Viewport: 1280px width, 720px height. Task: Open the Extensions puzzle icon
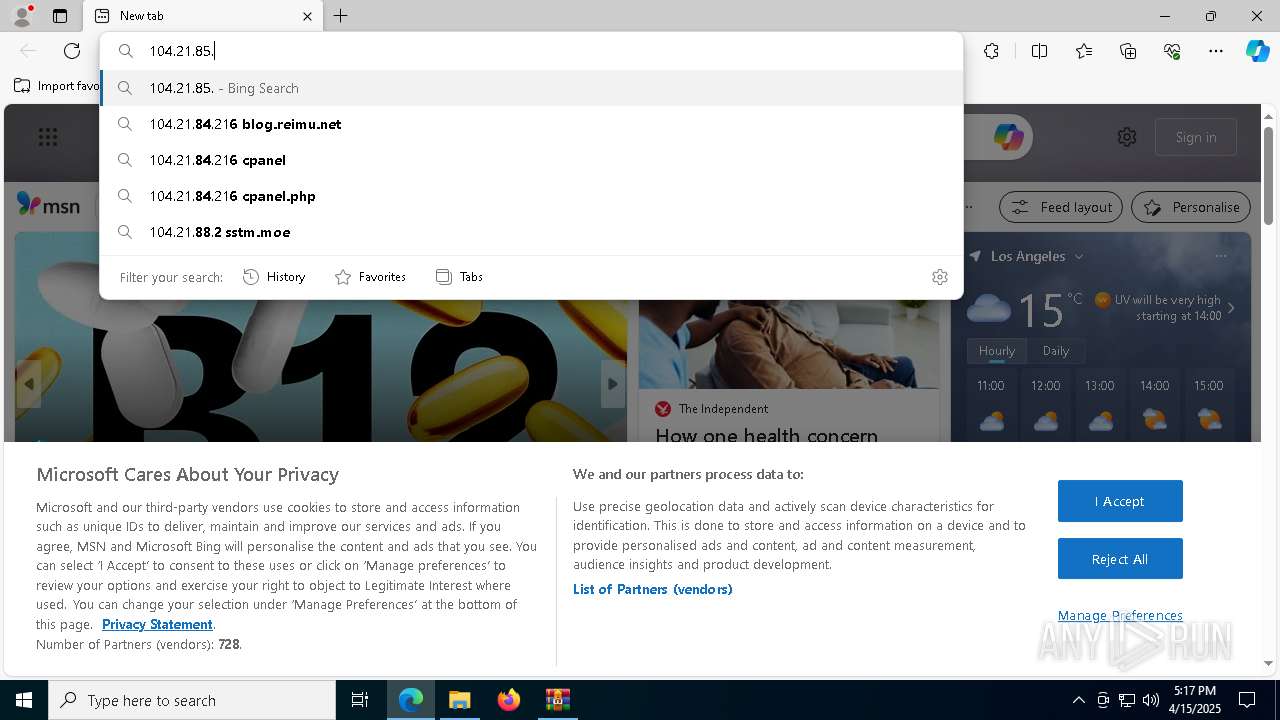tap(991, 51)
